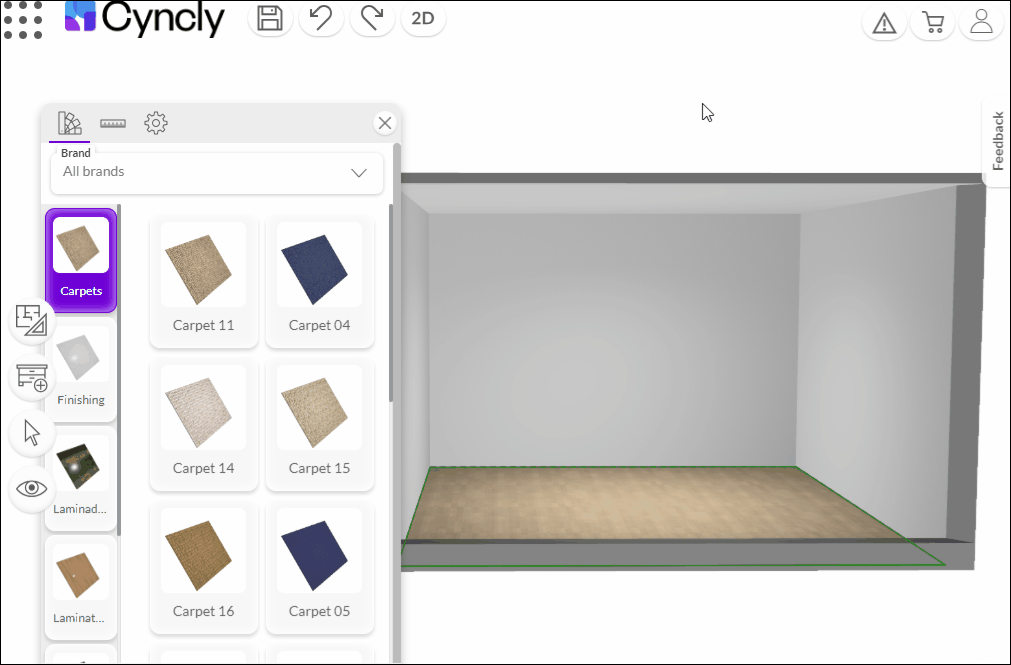Open the shopping cart
This screenshot has height=665, width=1011.
(x=933, y=23)
